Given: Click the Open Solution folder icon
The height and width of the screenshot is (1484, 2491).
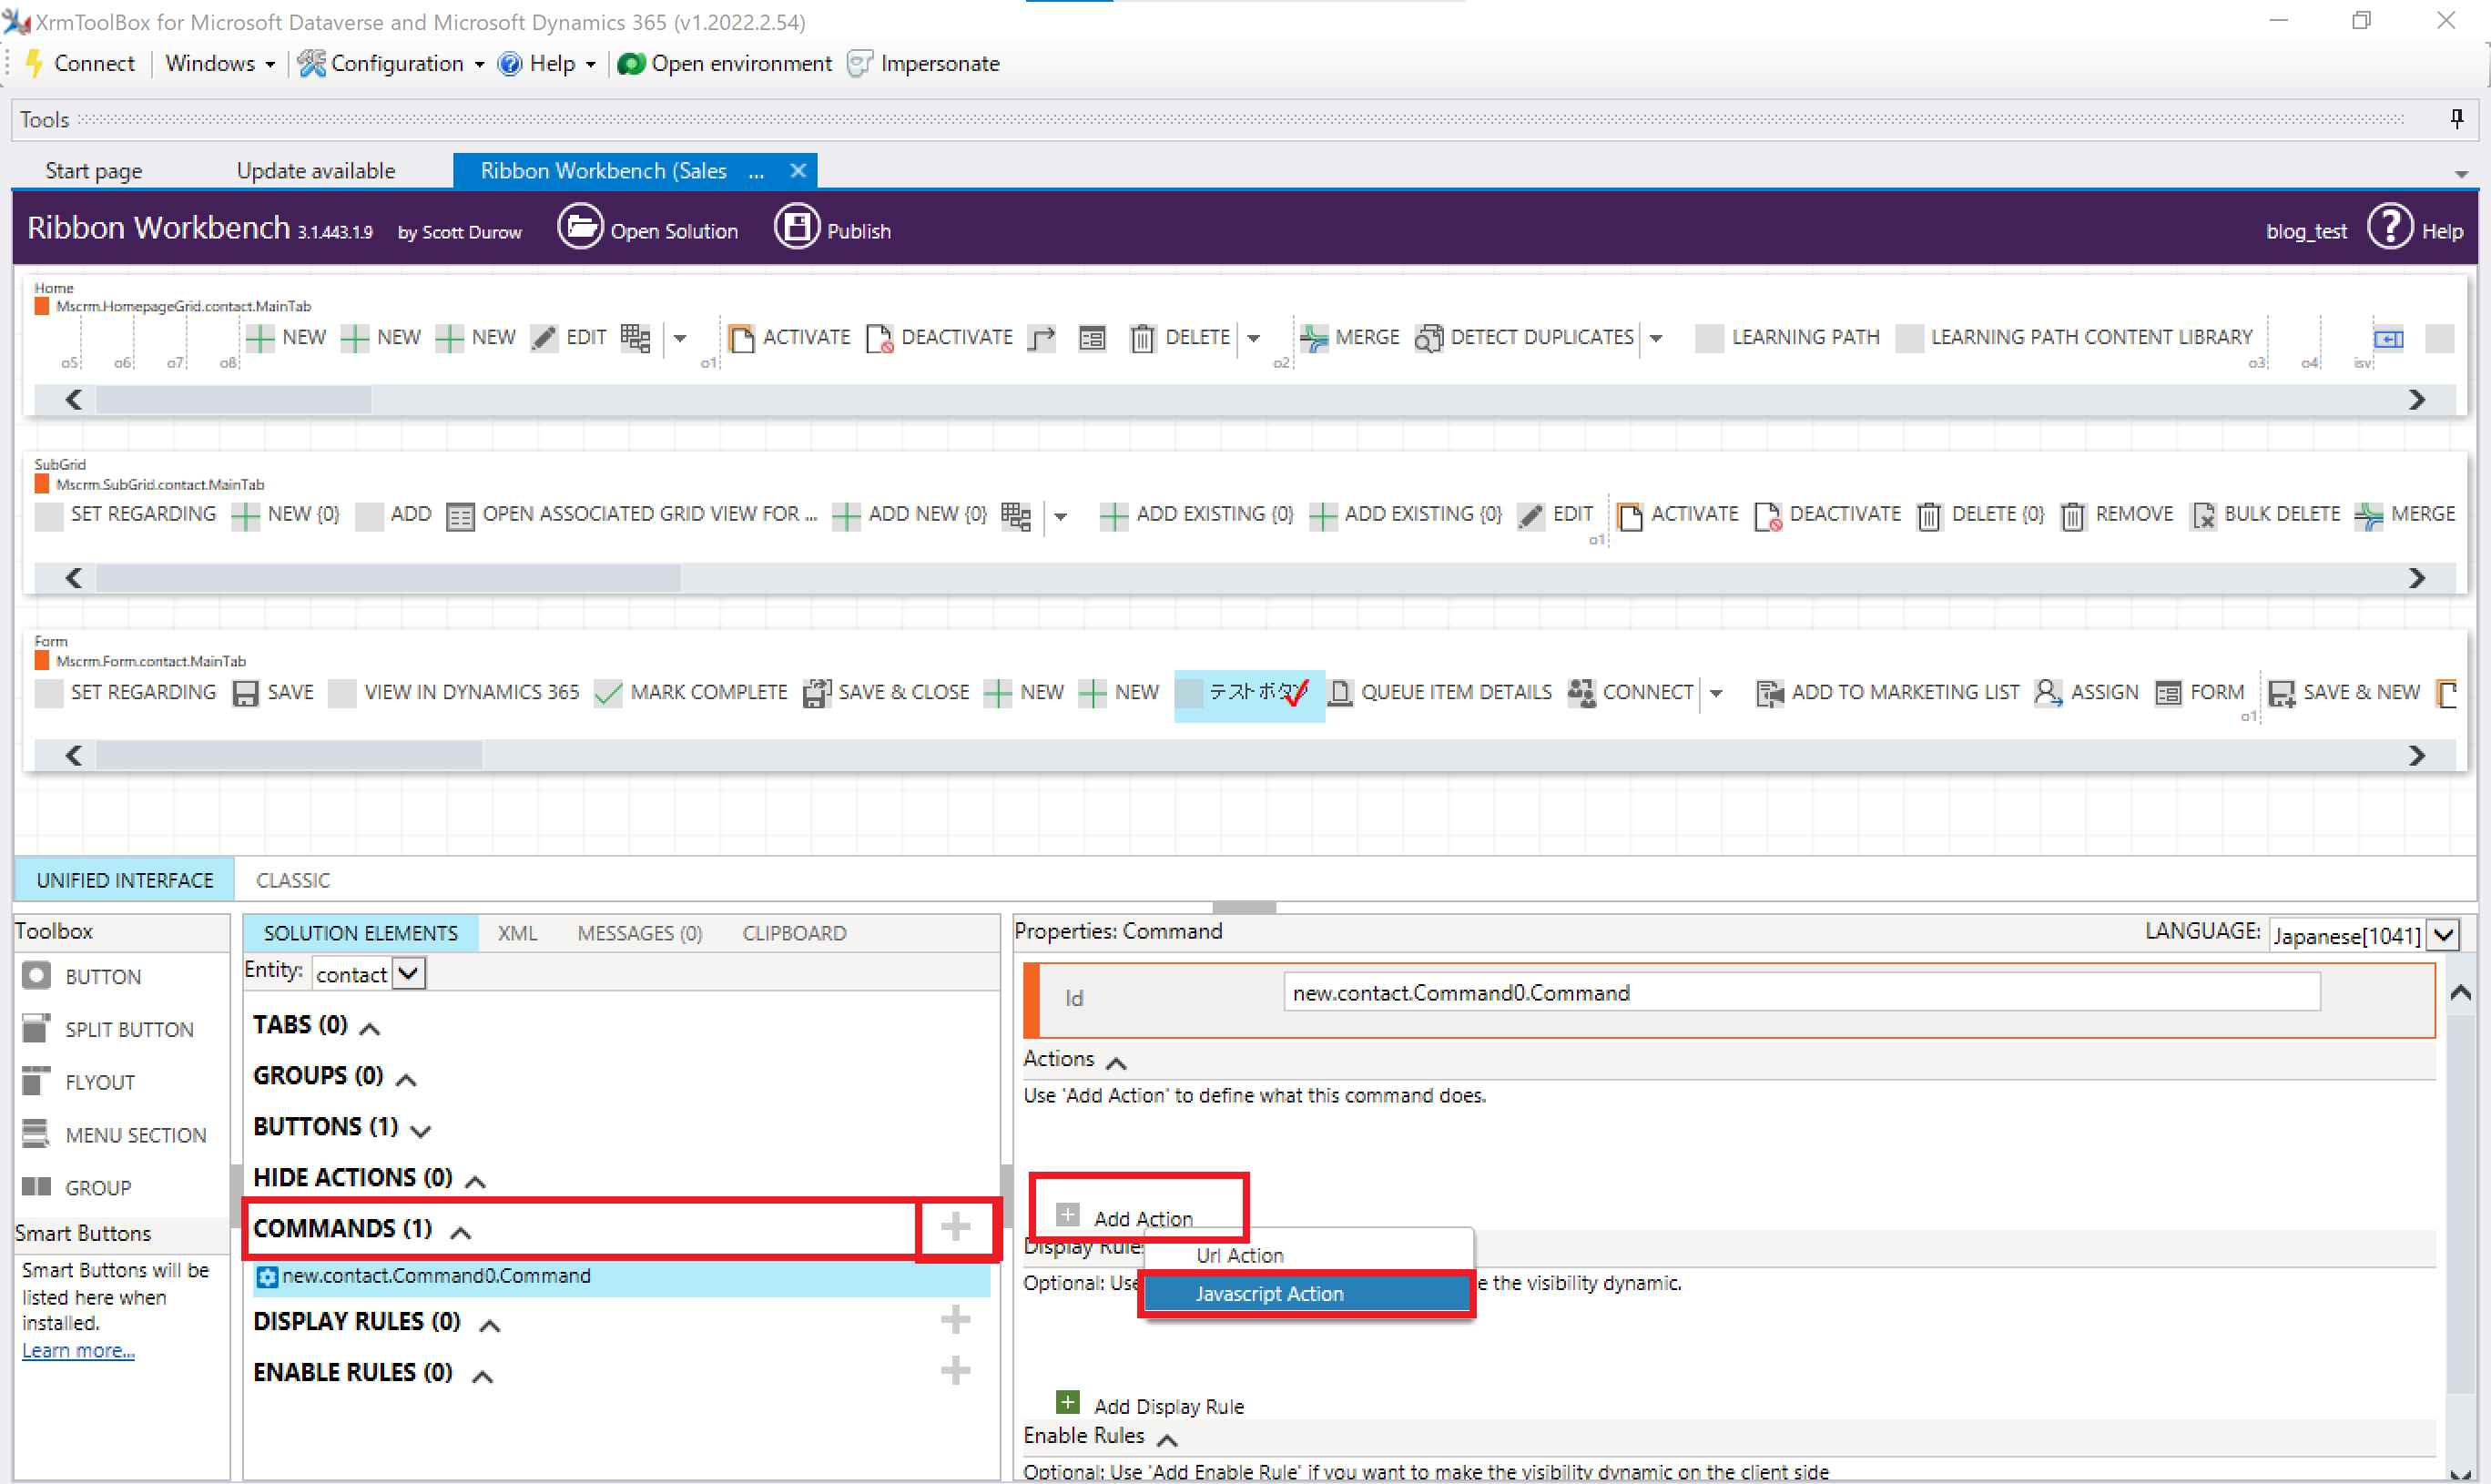Looking at the screenshot, I should pyautogui.click(x=580, y=228).
